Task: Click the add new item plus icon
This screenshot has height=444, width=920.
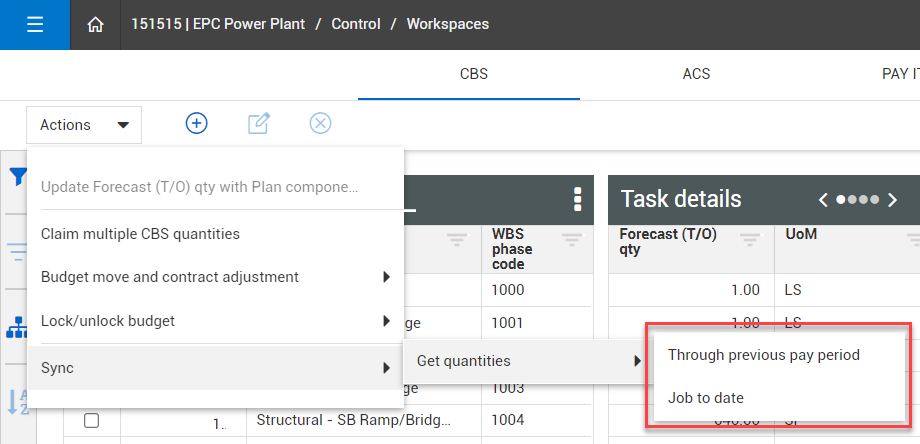Action: coord(197,123)
